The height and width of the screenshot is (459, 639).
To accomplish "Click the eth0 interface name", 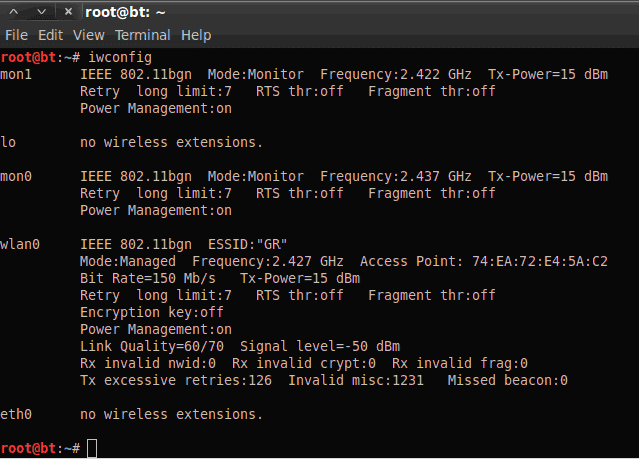I will pyautogui.click(x=16, y=414).
